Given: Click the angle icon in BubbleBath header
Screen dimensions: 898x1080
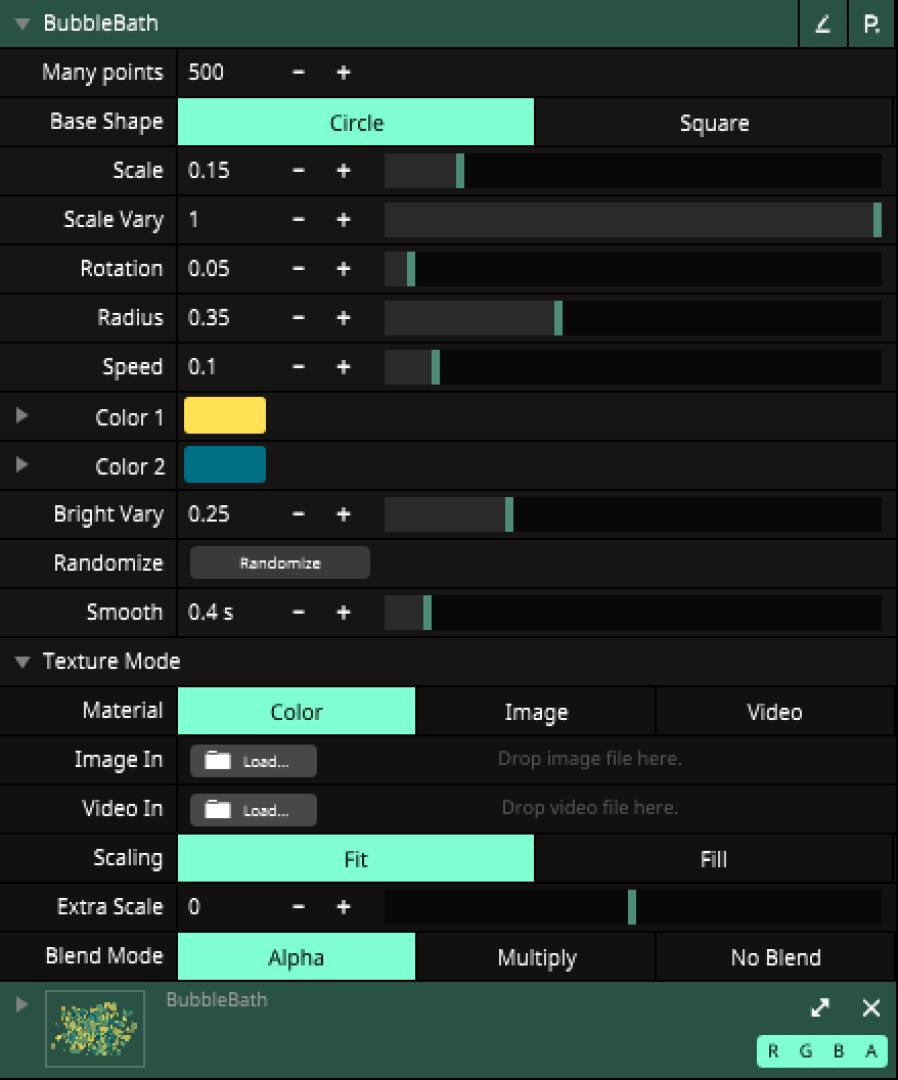Looking at the screenshot, I should 822,24.
